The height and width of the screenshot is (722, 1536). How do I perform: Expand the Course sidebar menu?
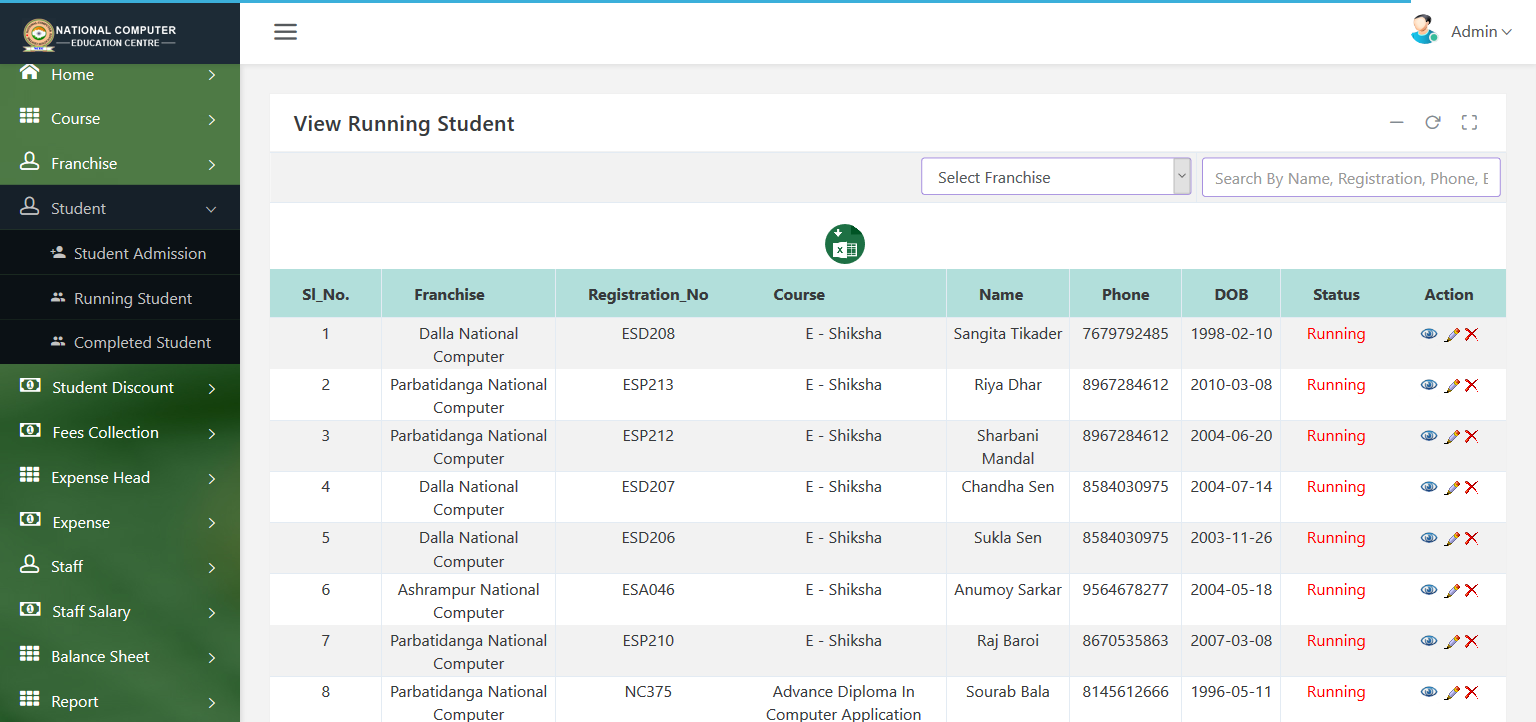[120, 119]
